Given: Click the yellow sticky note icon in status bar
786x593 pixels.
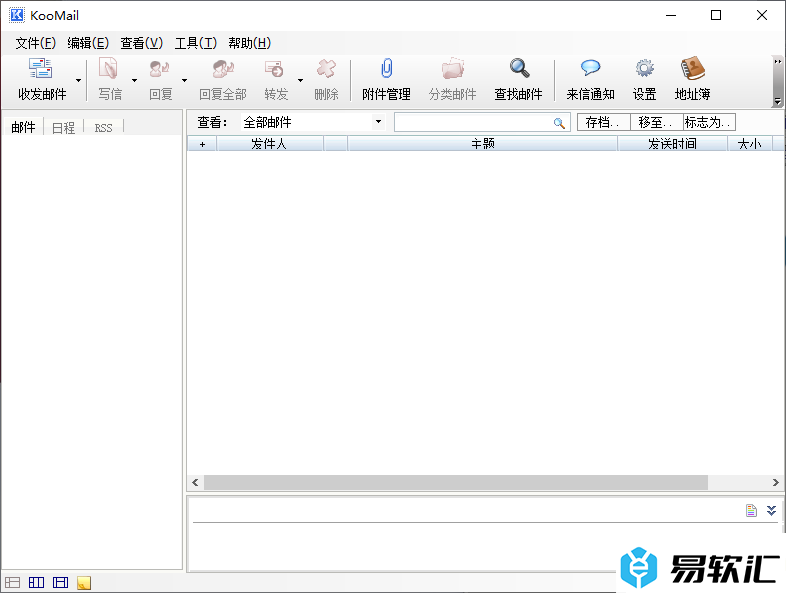Looking at the screenshot, I should click(84, 583).
